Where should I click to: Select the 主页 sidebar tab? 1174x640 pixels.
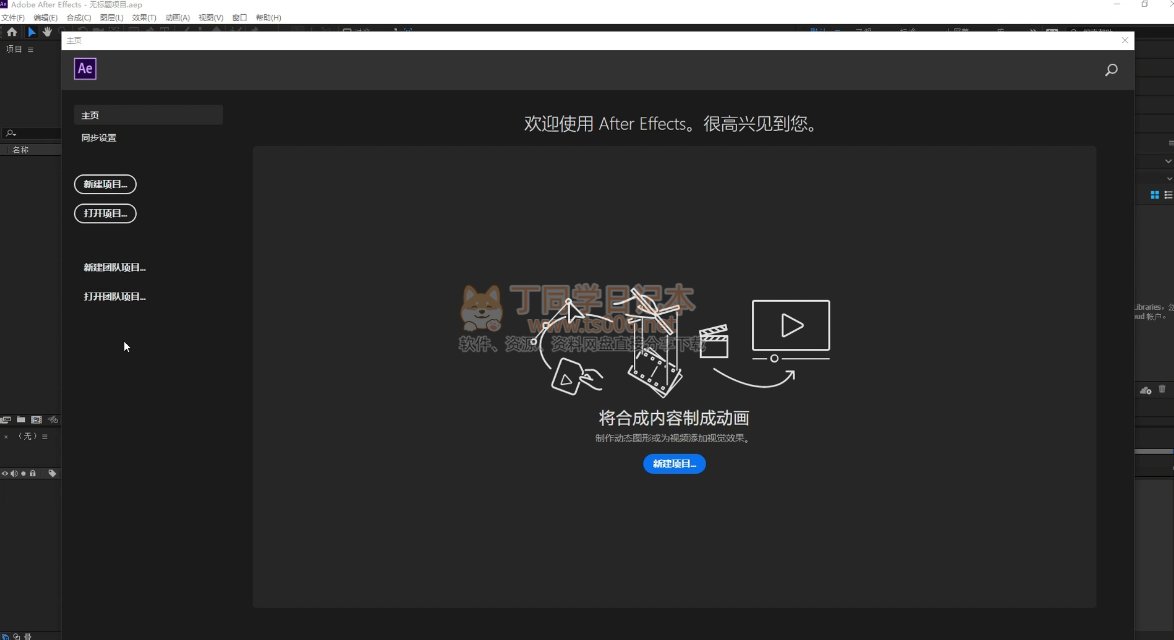tap(148, 115)
